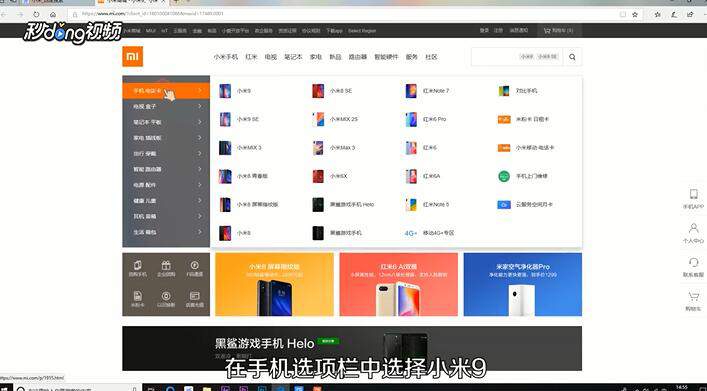Click the 黑鲨游戏手机 Helo thumbnail
The image size is (707, 391).
click(318, 204)
